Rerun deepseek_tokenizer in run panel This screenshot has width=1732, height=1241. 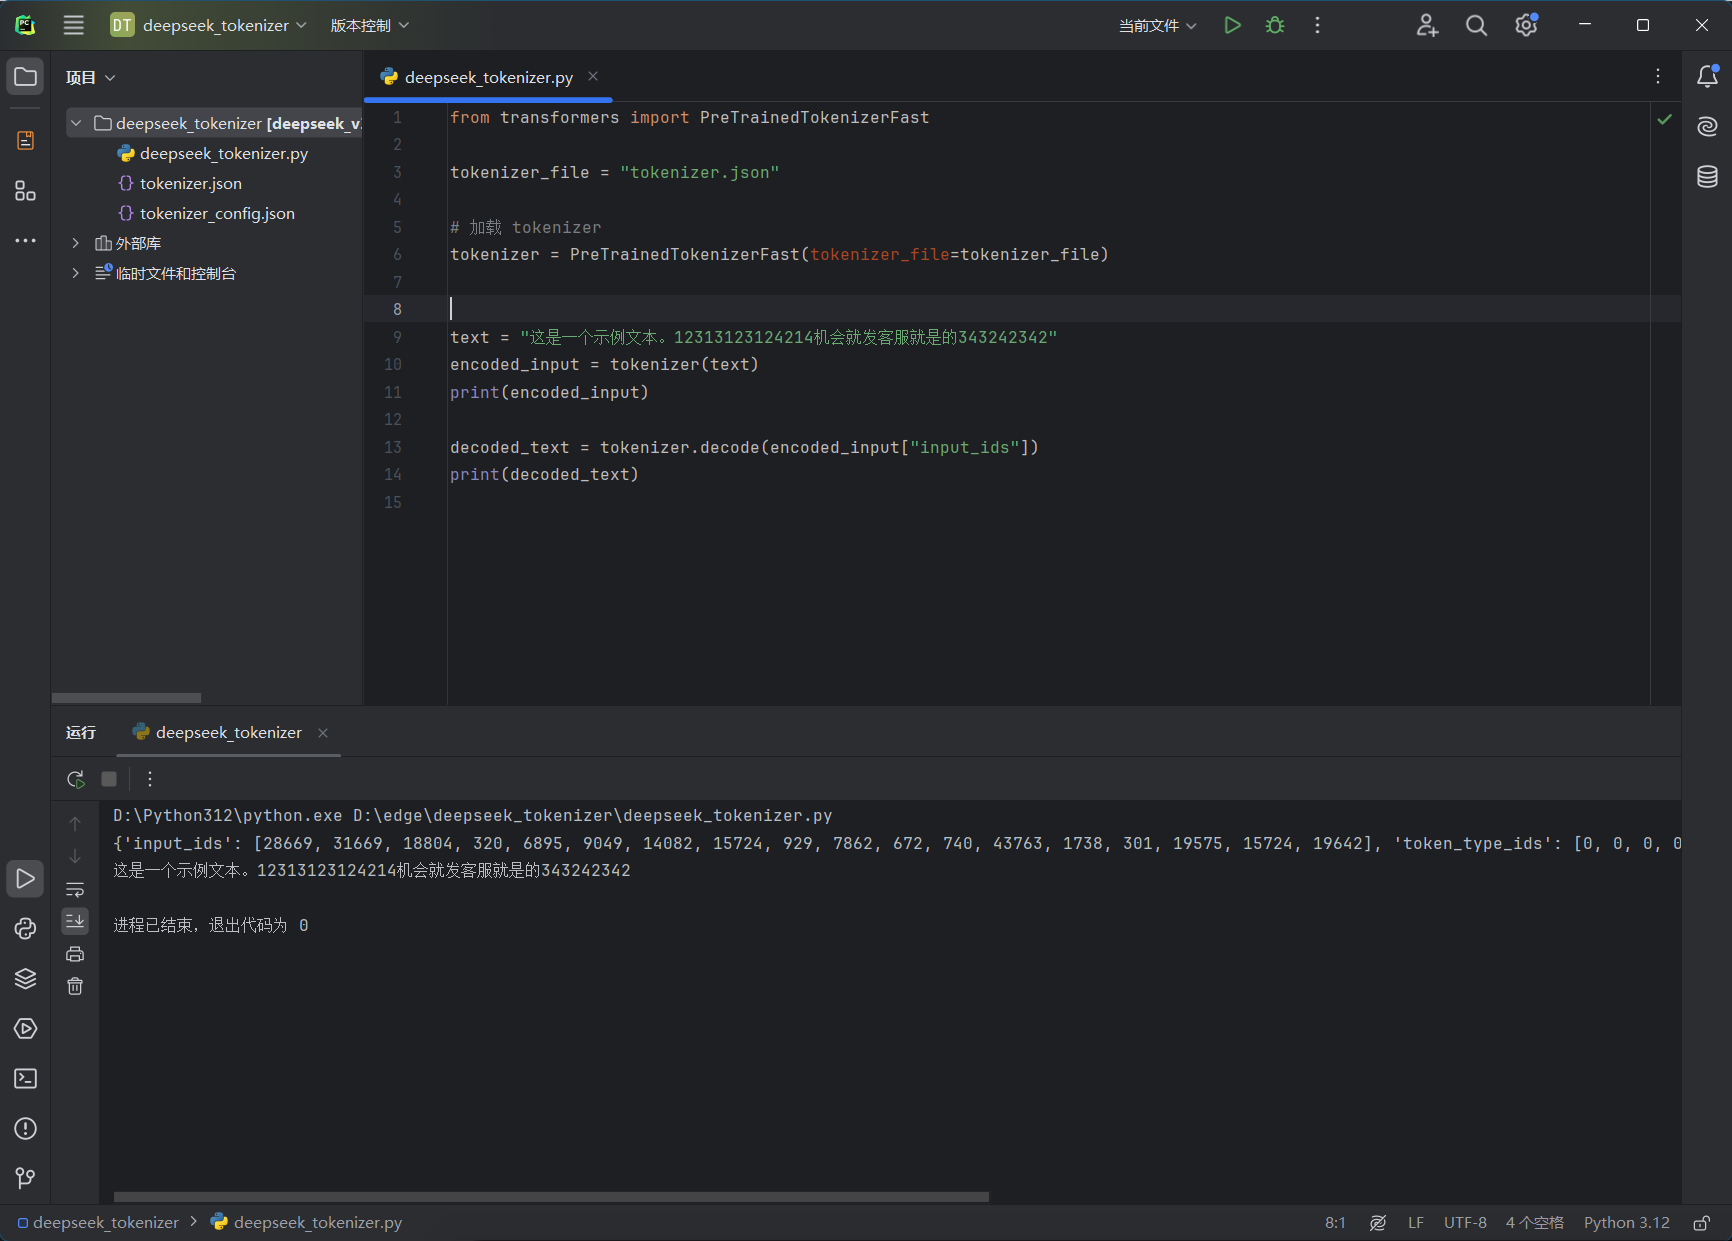tap(75, 778)
